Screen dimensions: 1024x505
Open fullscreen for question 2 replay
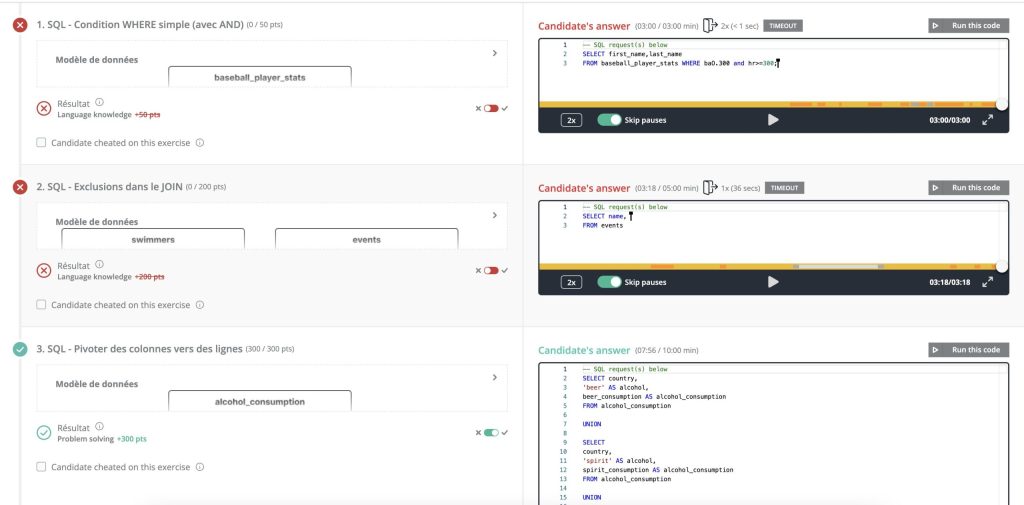[x=987, y=282]
